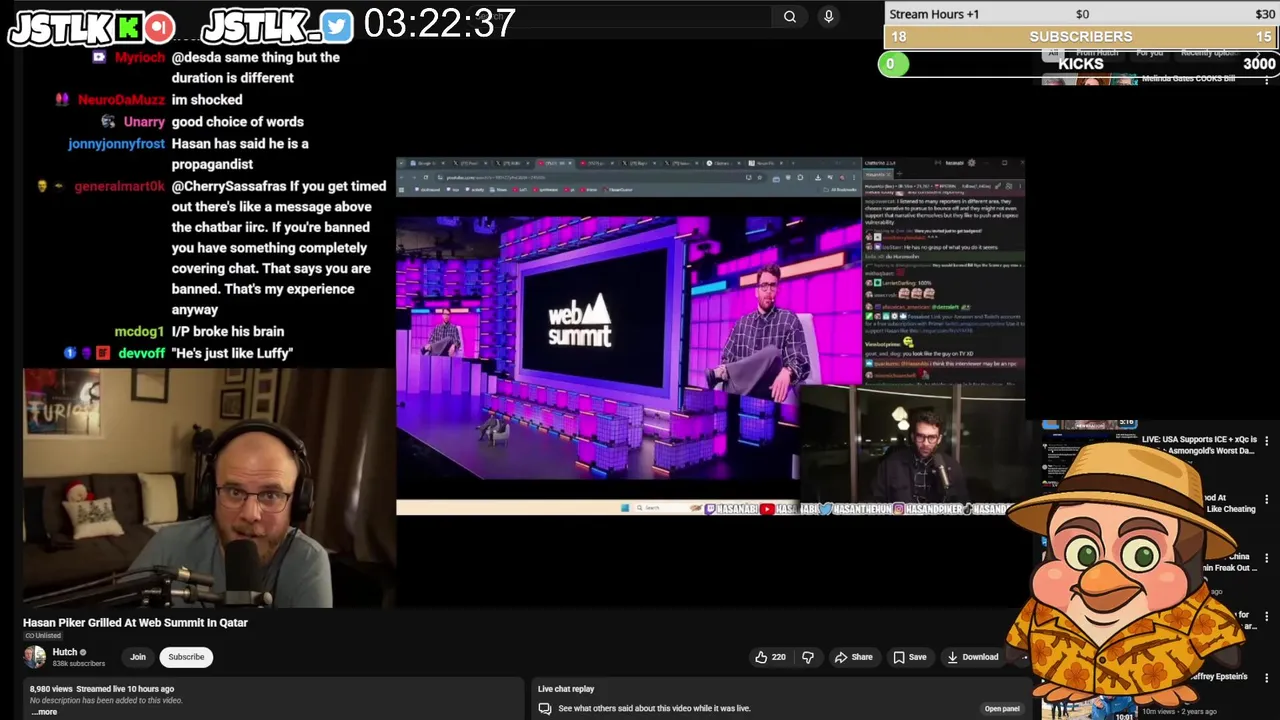Open the live chat replay panel
This screenshot has height=720, width=1280.
coord(1002,709)
